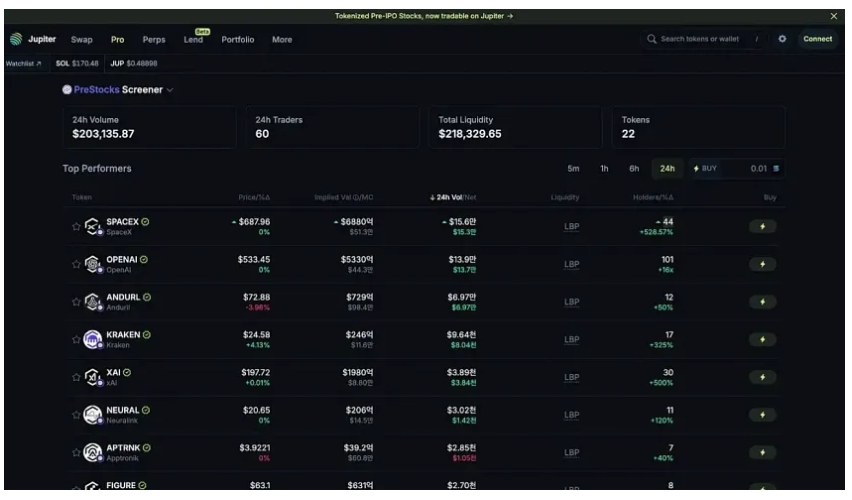This screenshot has height=500, width=852.
Task: Click the APTRNK token logo
Action: (x=93, y=452)
